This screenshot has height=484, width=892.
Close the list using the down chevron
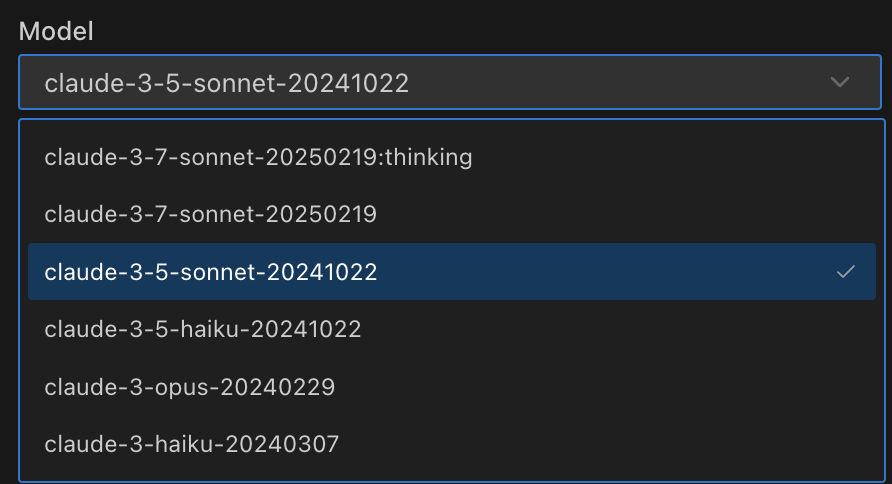[x=840, y=82]
